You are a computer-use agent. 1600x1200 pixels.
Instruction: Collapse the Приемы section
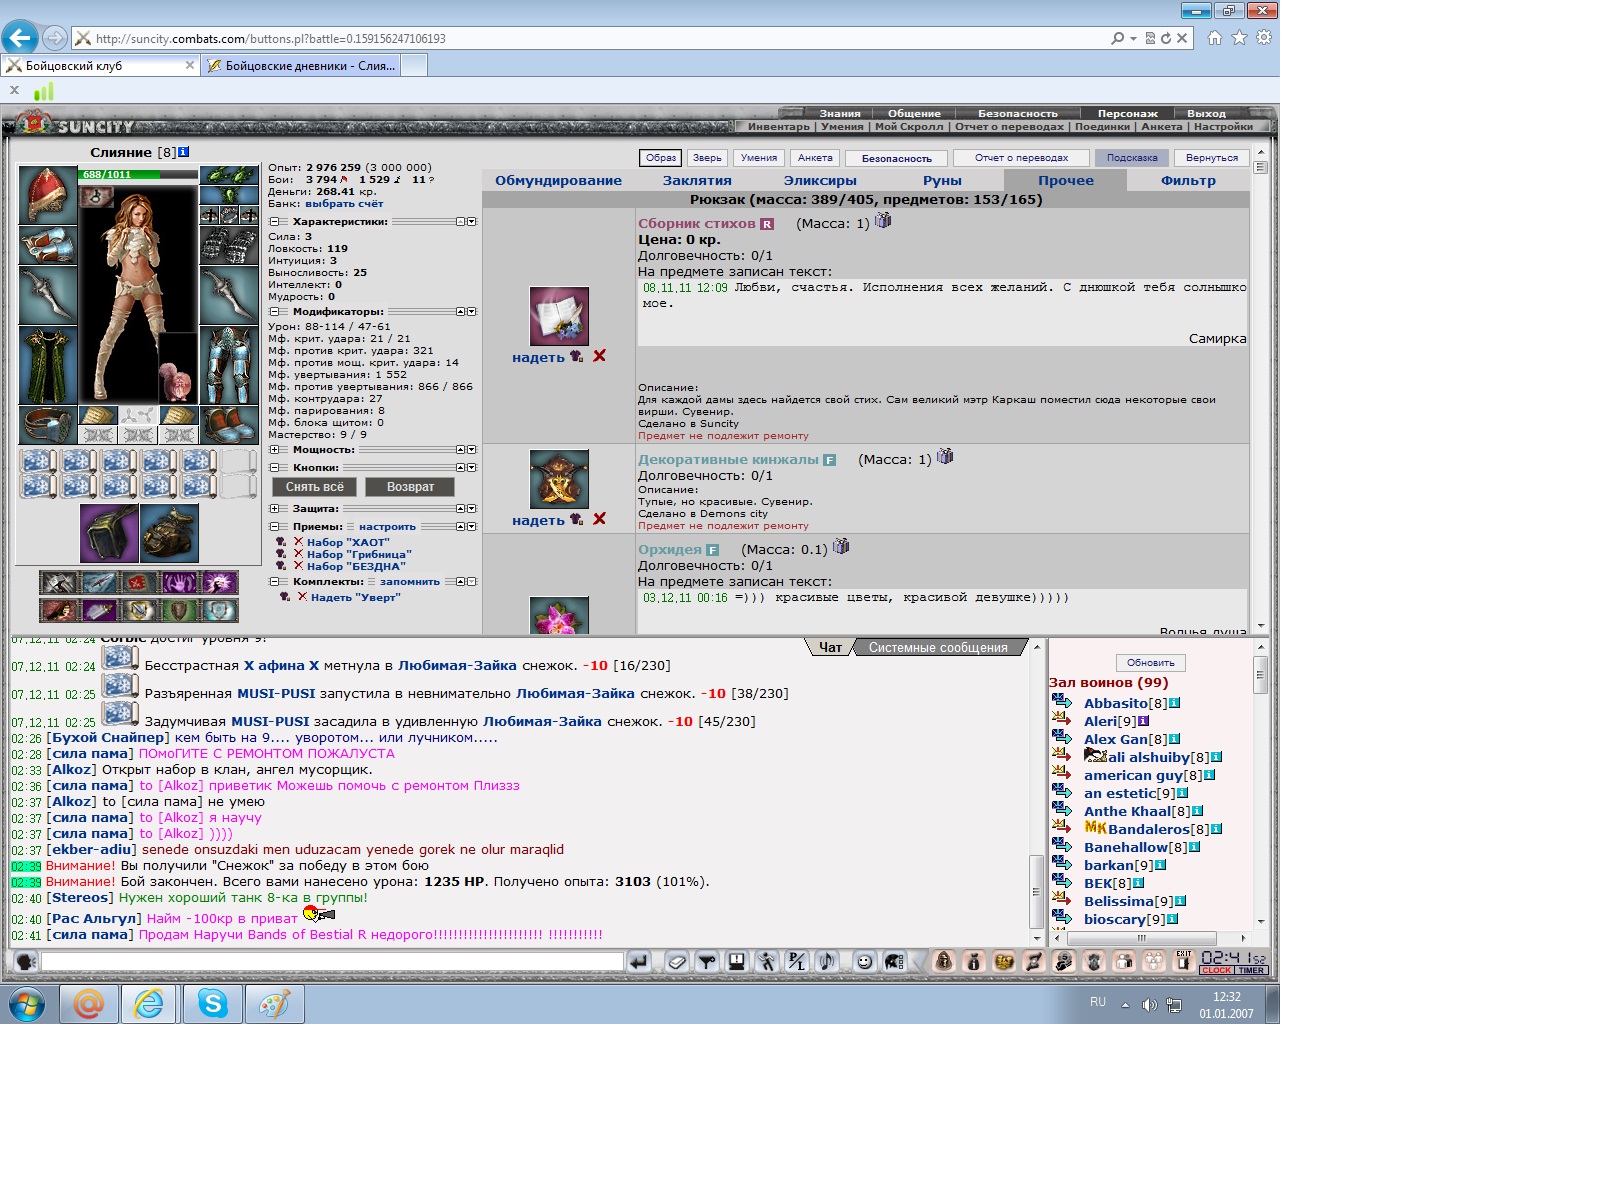coord(274,527)
